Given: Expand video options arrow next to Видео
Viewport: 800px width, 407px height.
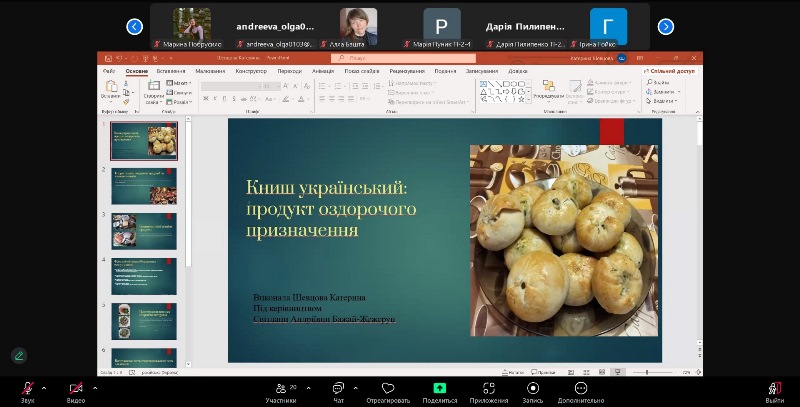Looking at the screenshot, I should (x=95, y=388).
